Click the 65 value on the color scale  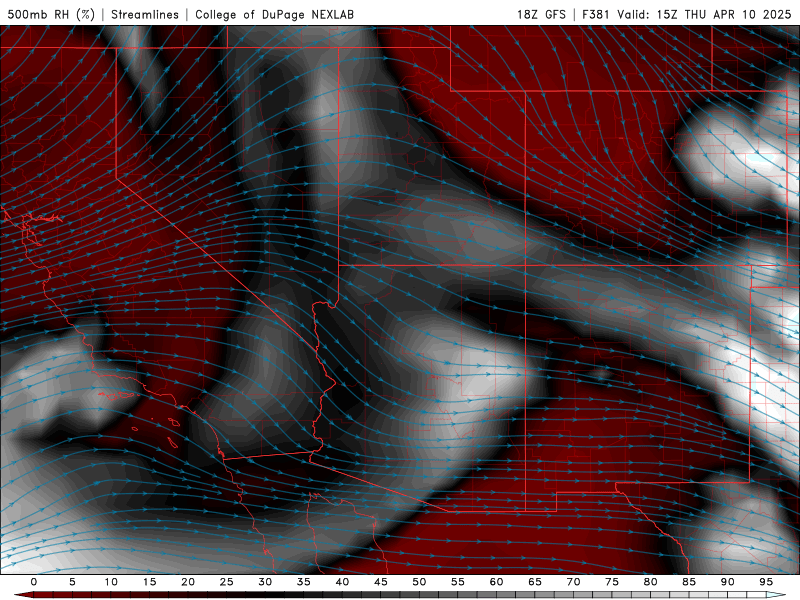[535, 582]
